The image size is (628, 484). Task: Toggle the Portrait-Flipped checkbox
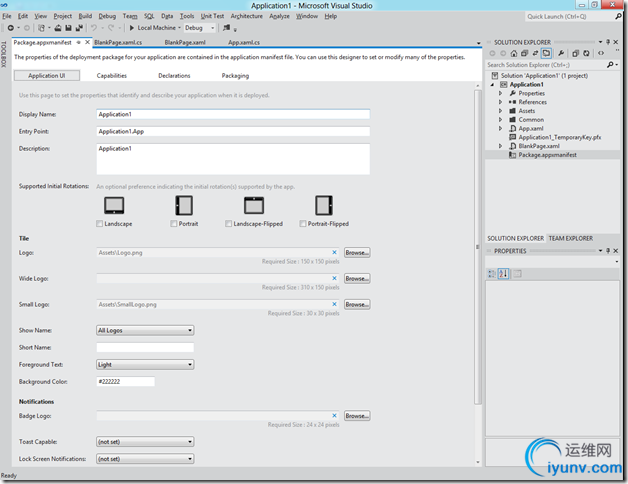point(304,224)
